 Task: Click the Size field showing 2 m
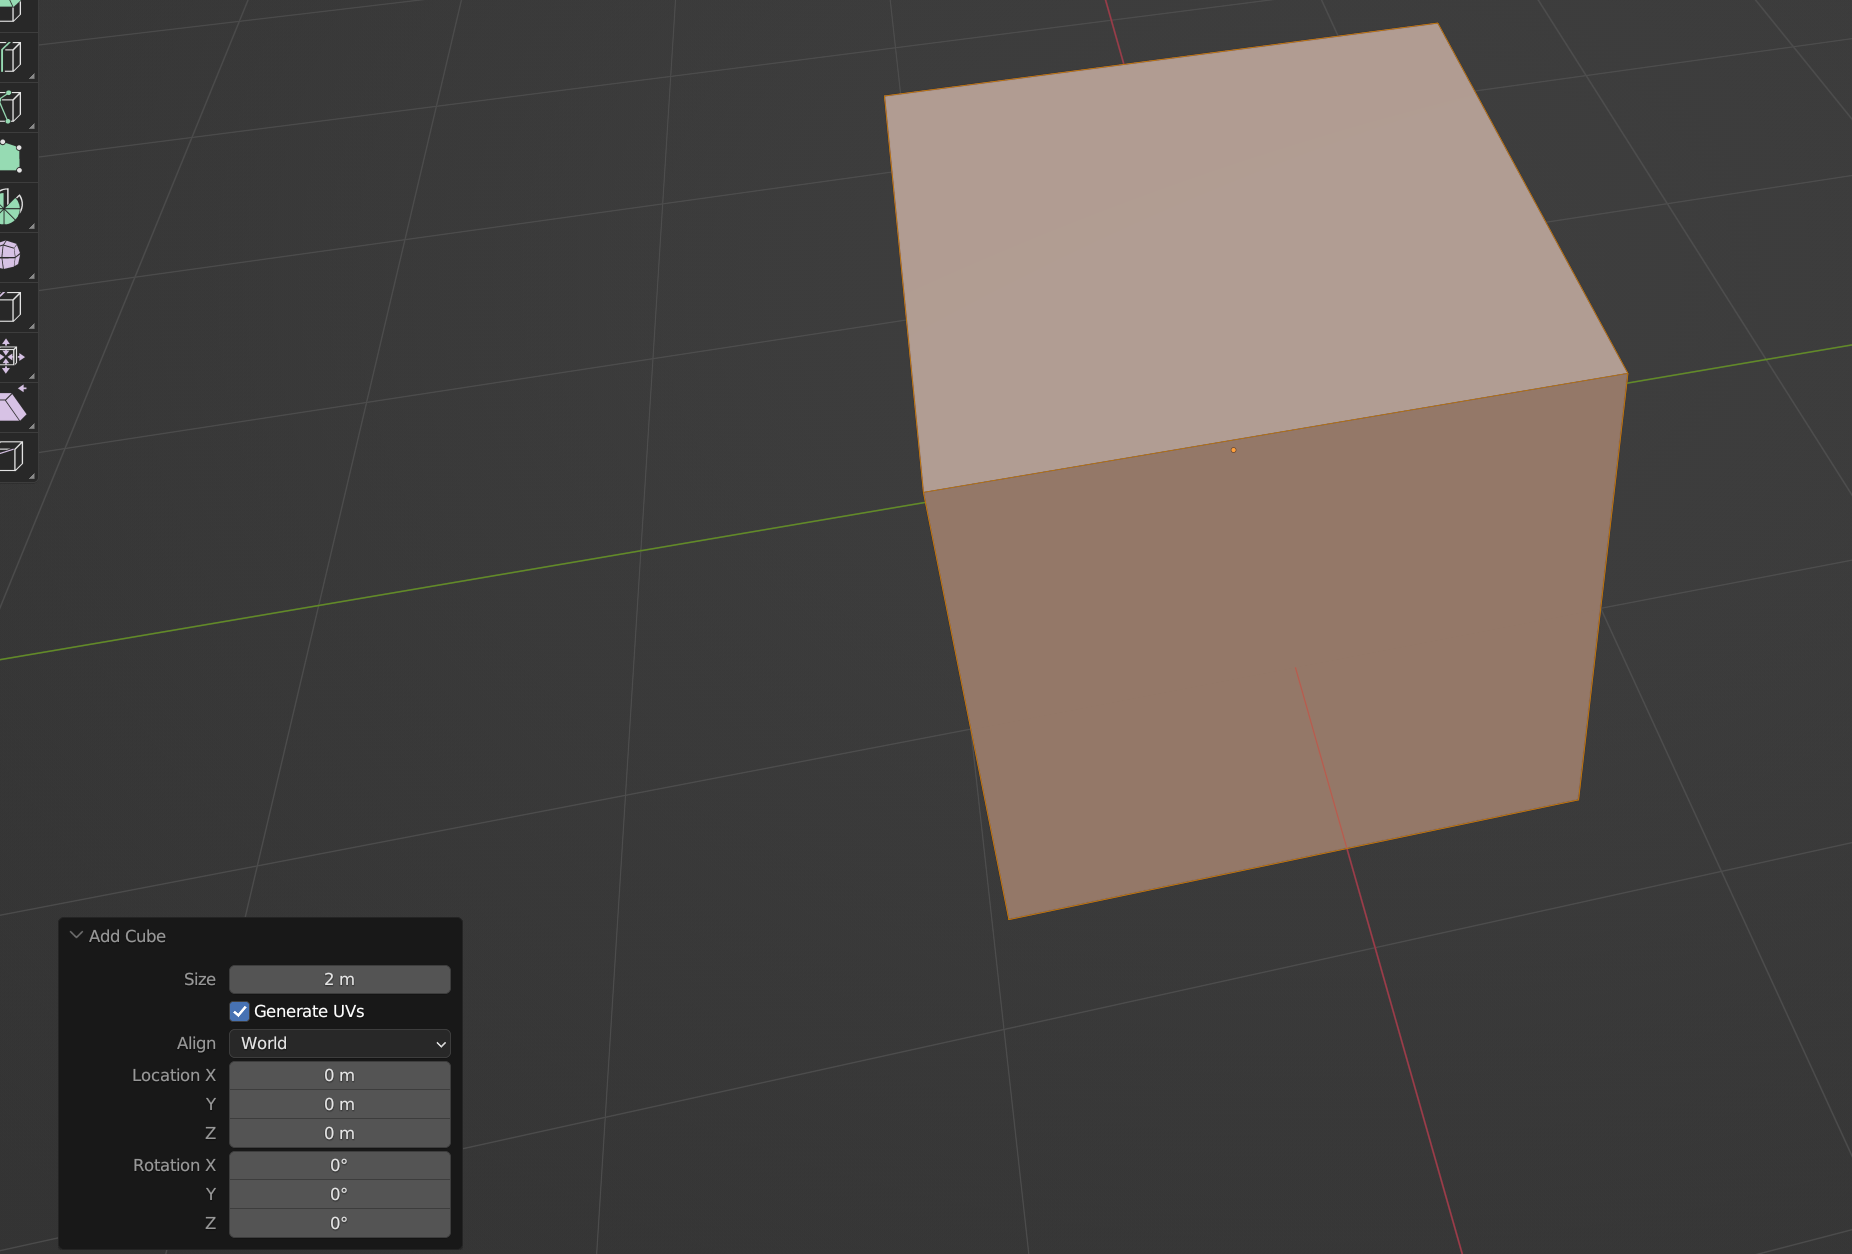point(340,979)
